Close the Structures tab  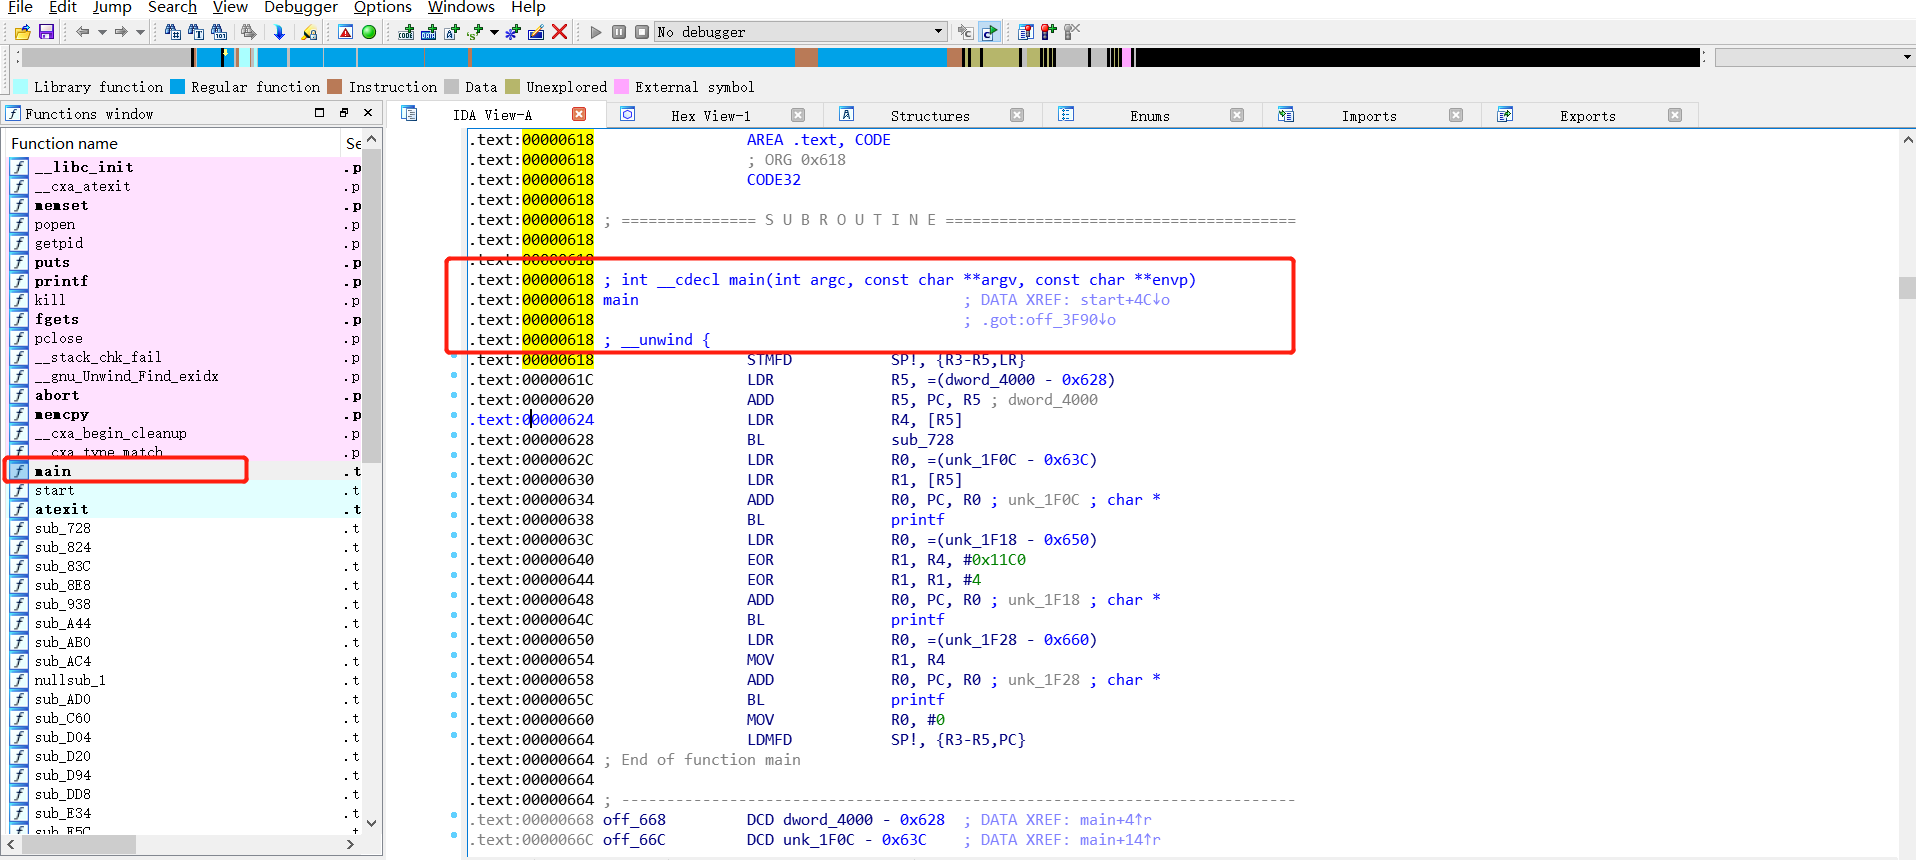(1017, 115)
